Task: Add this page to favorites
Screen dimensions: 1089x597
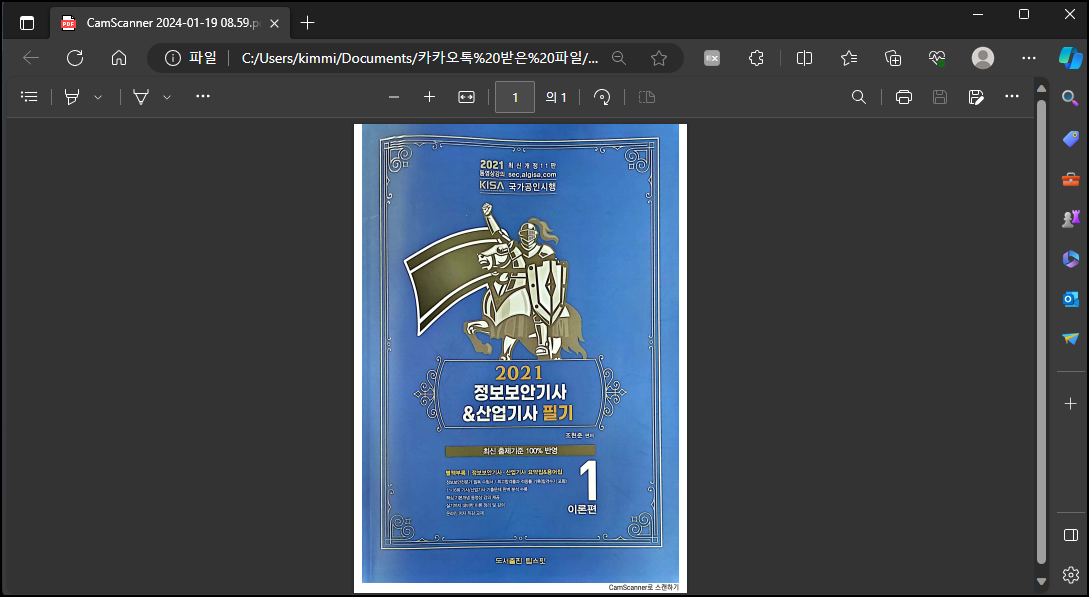Action: [x=659, y=58]
